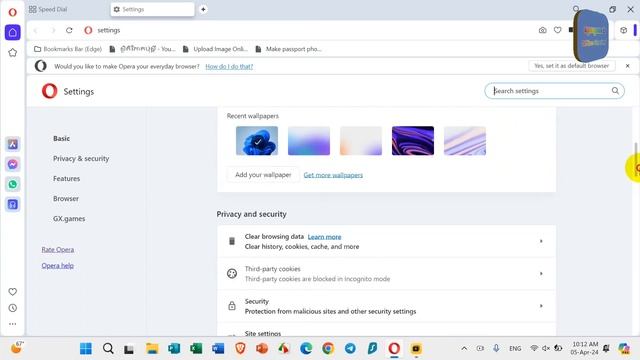Launch Brave browser from taskbar
640x360 pixels.
tap(240, 349)
